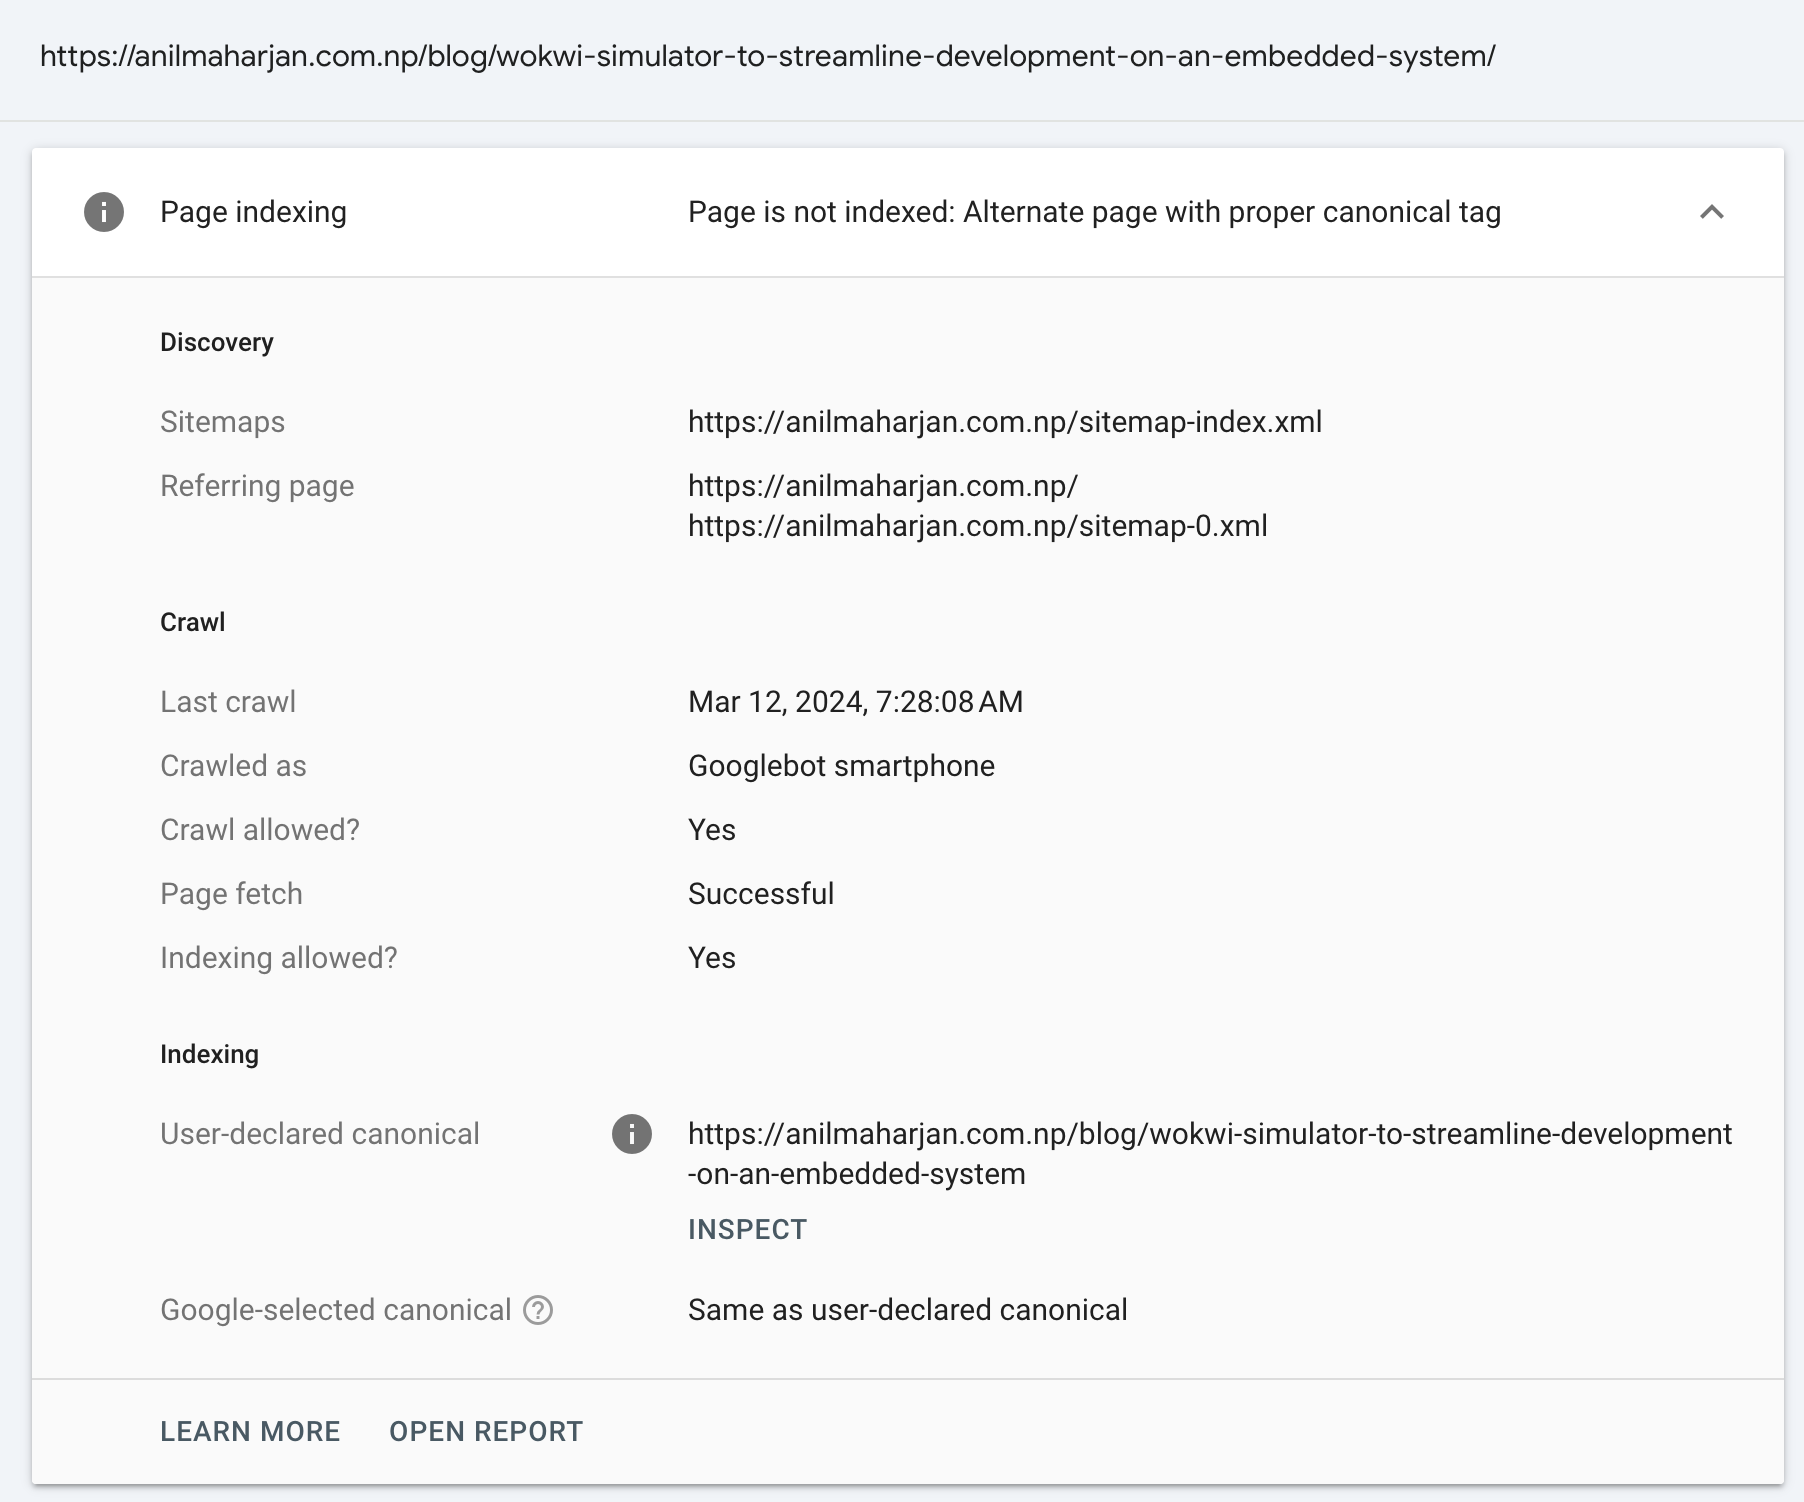Click the Page indexing info icon
The image size is (1804, 1502).
coord(104,212)
